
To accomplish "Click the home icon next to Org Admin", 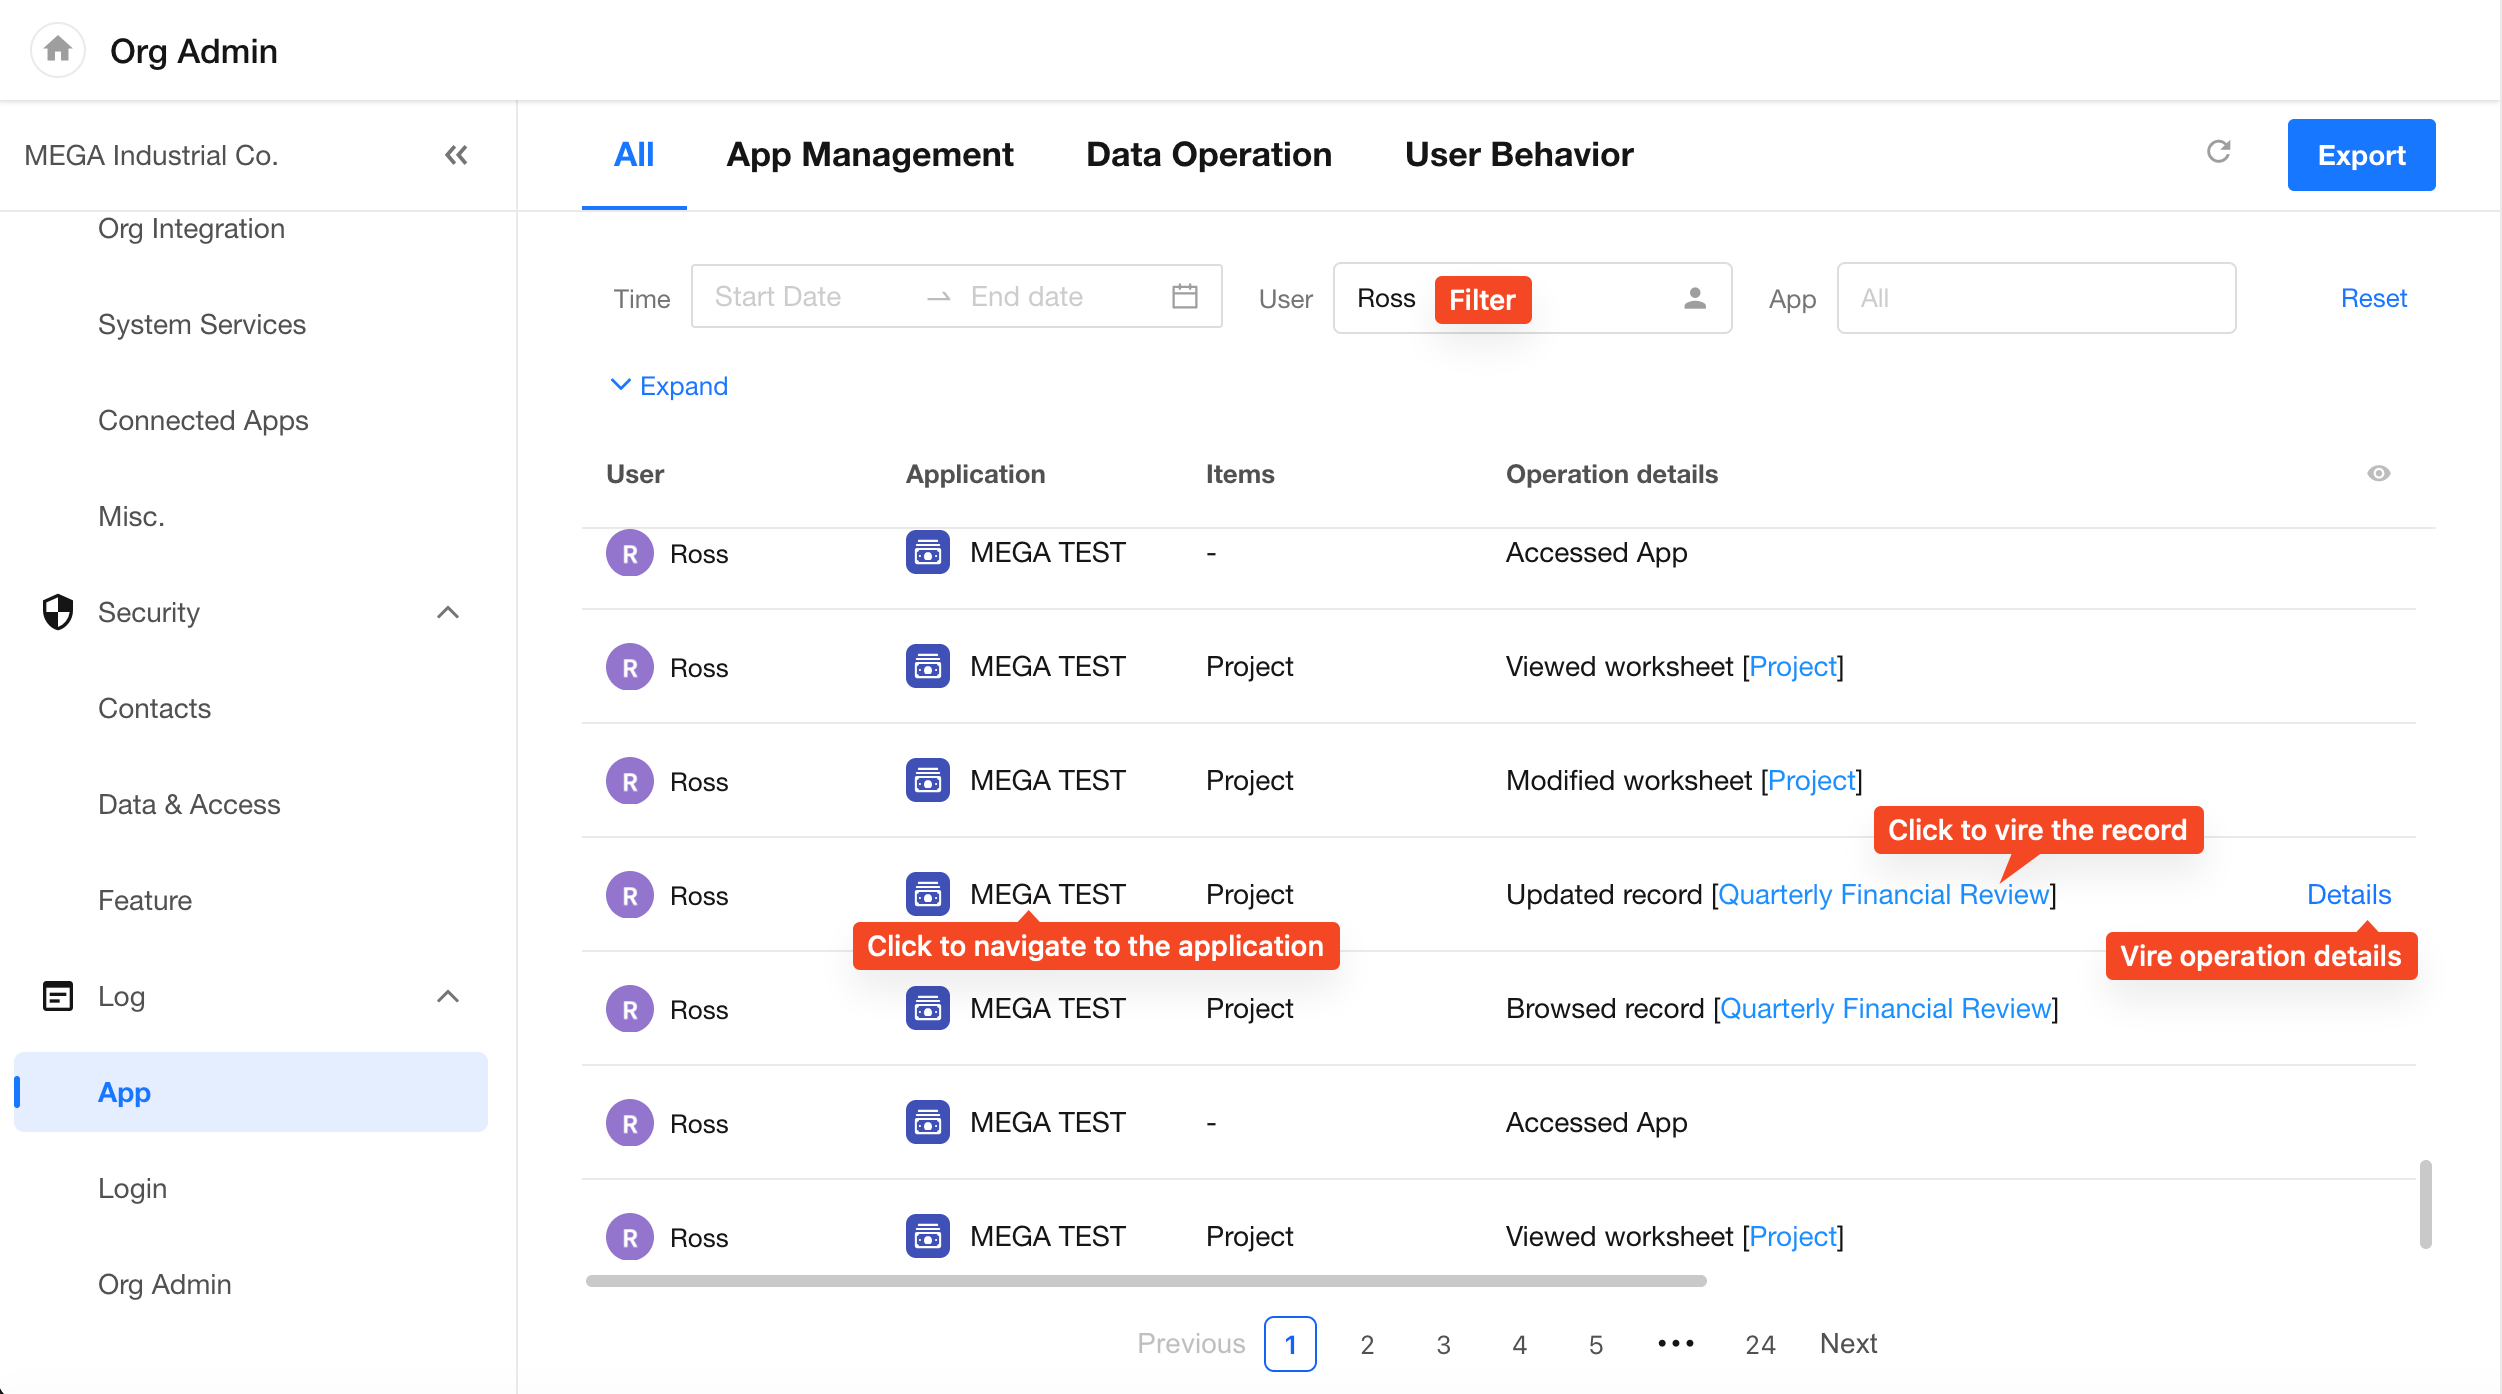I will pos(58,50).
